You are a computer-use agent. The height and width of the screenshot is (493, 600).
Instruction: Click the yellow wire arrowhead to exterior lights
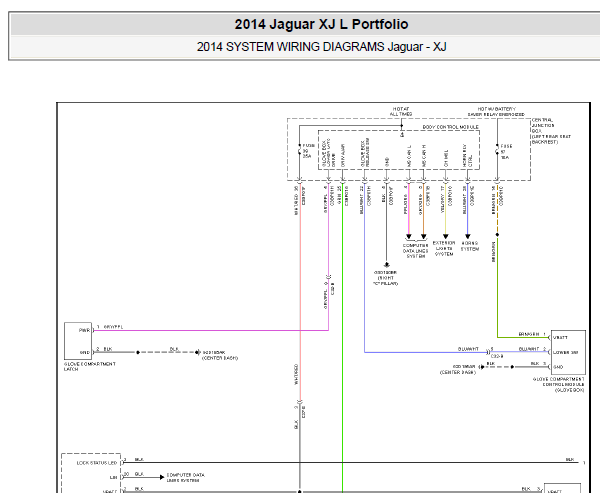445,236
